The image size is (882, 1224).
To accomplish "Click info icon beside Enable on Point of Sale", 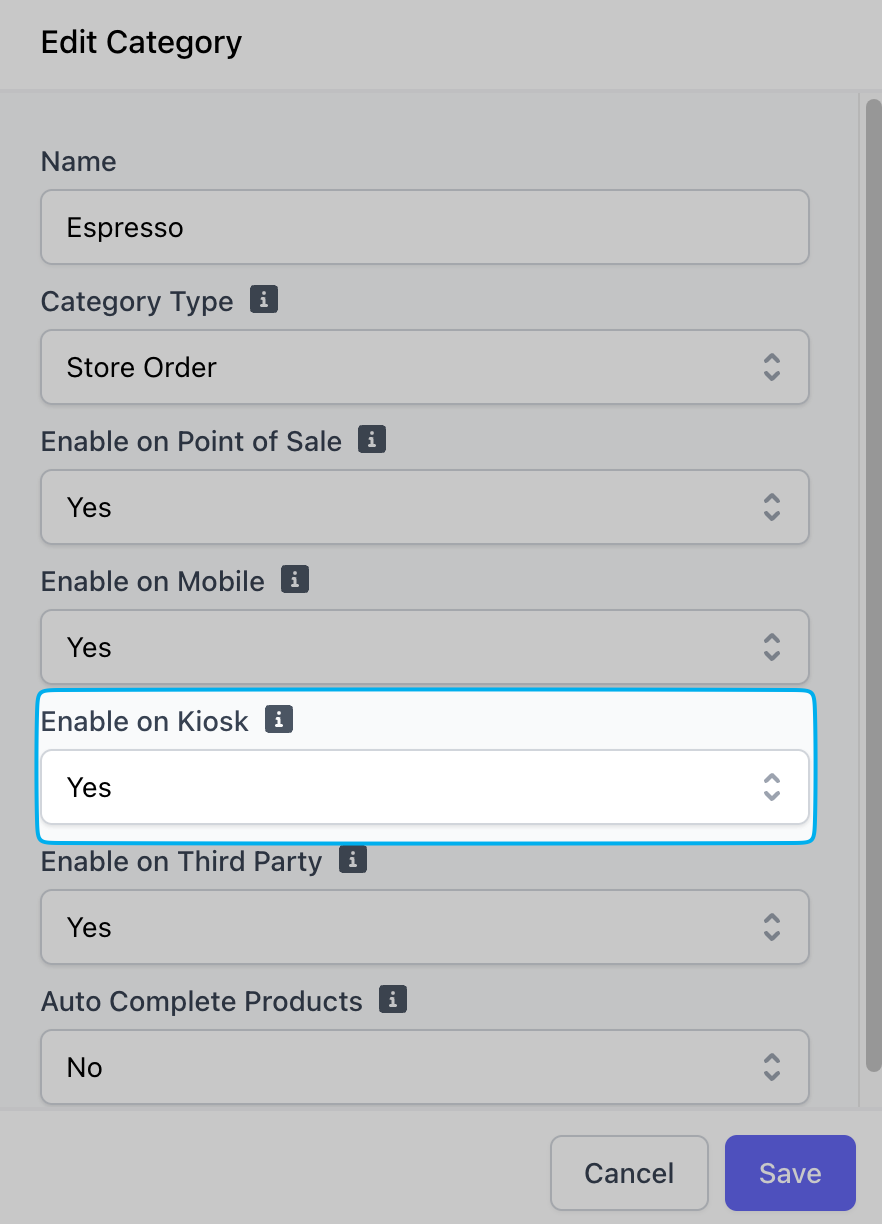I will (x=372, y=439).
